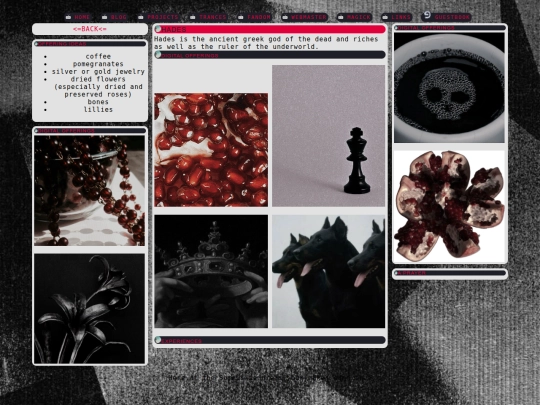The height and width of the screenshot is (405, 540).
Task: Click the swirl icon beside Guestbook
Action: point(427,15)
